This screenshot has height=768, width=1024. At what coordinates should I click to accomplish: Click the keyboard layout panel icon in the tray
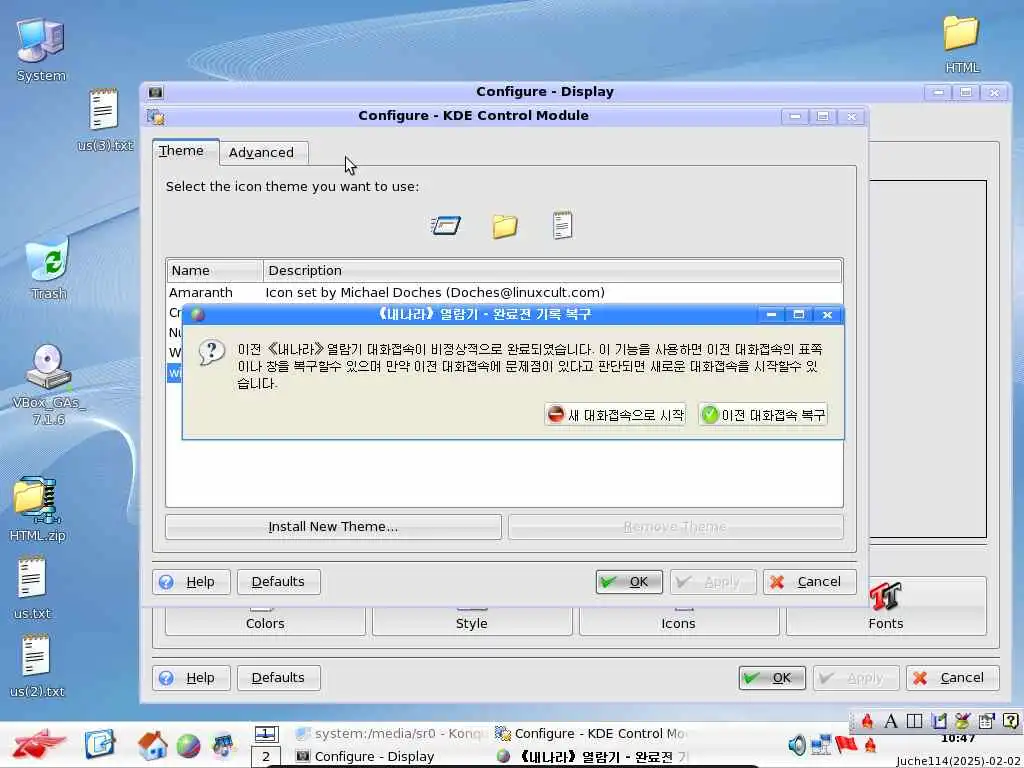coord(914,721)
